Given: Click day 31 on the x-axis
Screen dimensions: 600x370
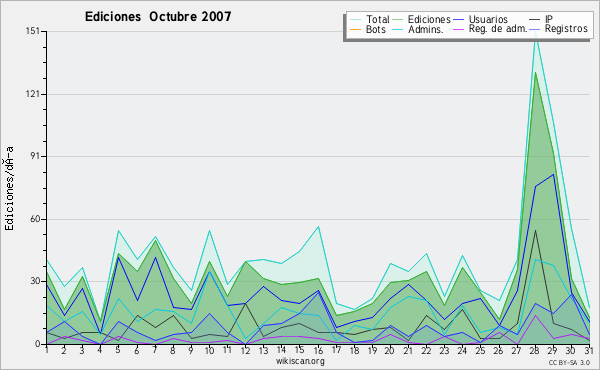Looking at the screenshot, I should pyautogui.click(x=589, y=350).
